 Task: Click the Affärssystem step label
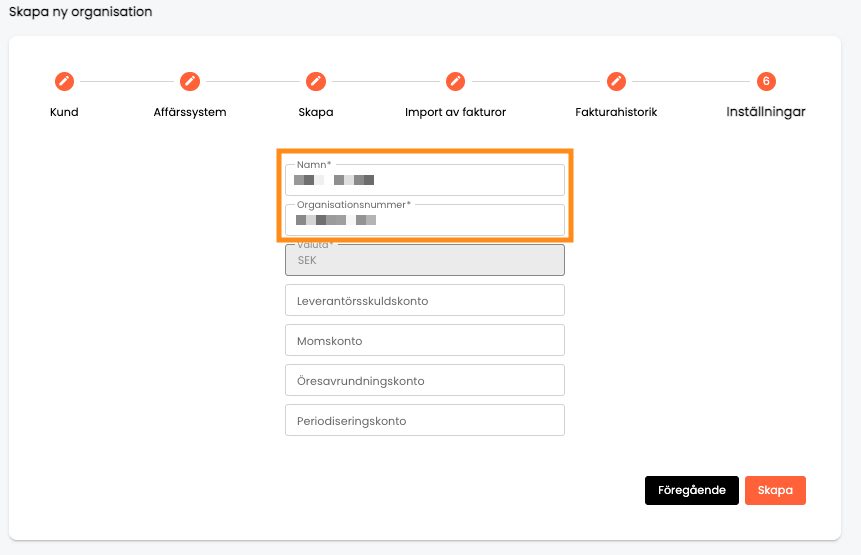click(190, 112)
